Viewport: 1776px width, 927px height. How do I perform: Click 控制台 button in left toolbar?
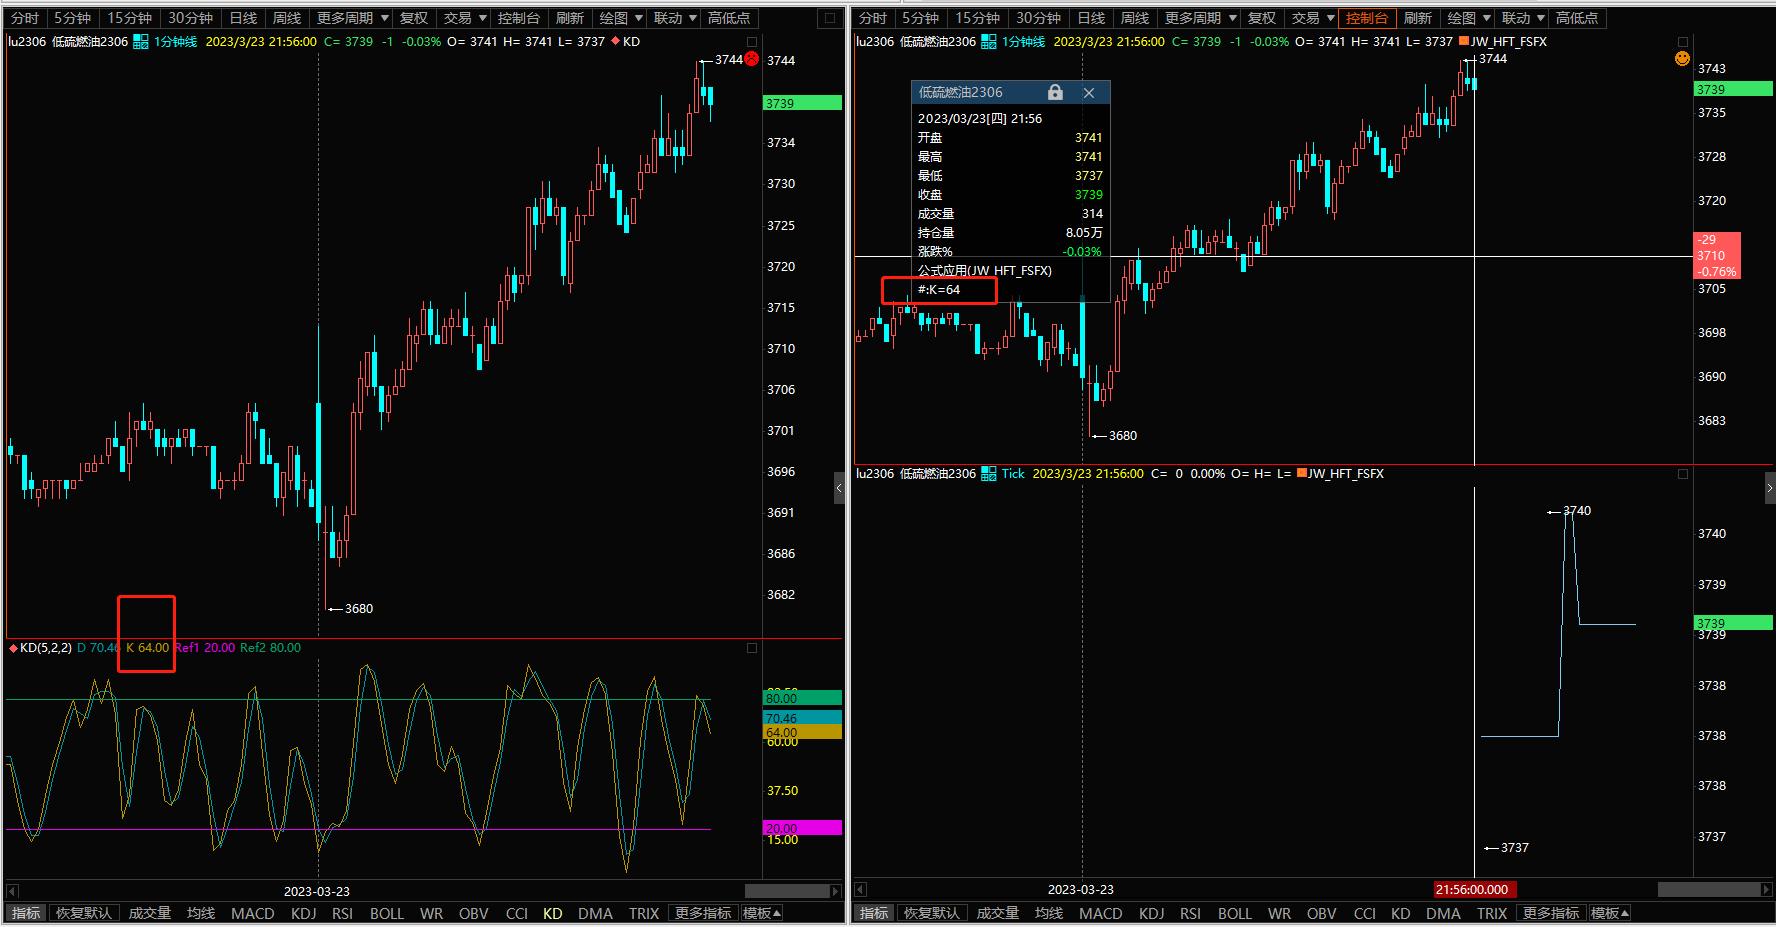[518, 18]
